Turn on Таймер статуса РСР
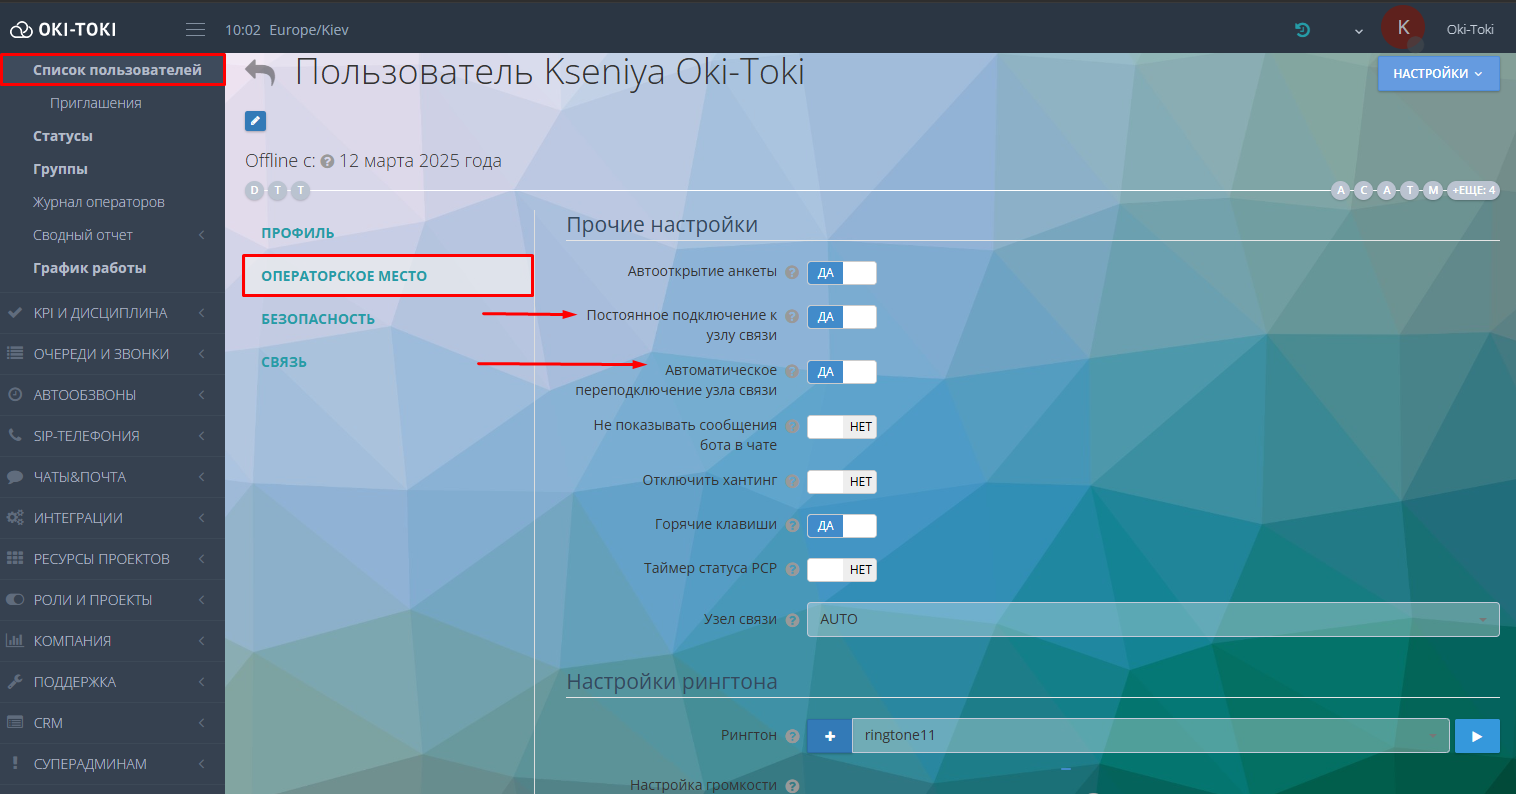Screen dimensions: 1516x794 [x=842, y=570]
